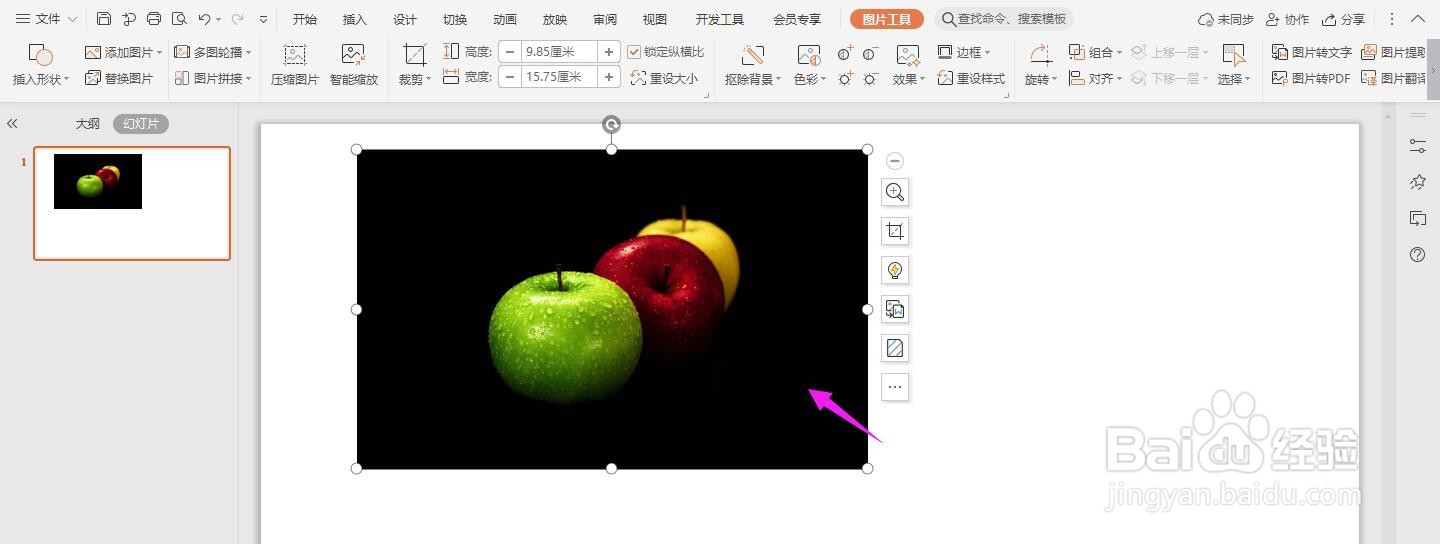Decrease image width with minus stepper
Screen dimensions: 1440x544
point(510,77)
